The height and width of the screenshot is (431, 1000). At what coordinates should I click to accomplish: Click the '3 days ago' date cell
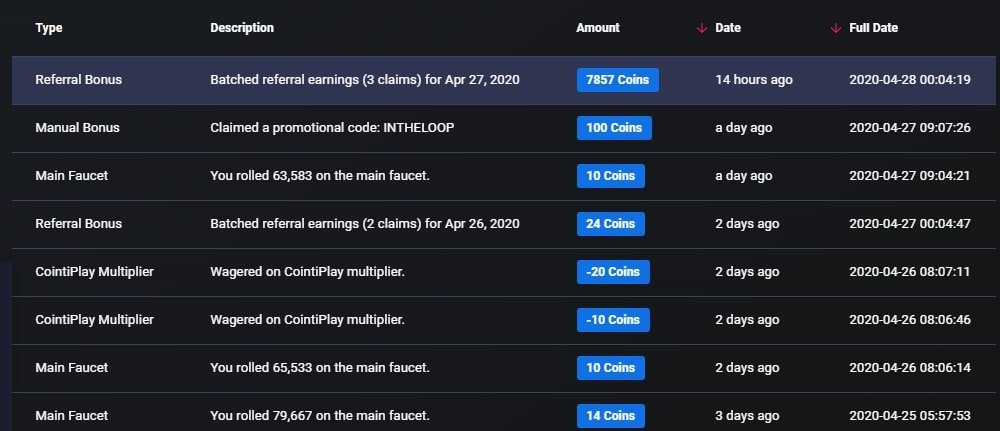[x=747, y=416]
